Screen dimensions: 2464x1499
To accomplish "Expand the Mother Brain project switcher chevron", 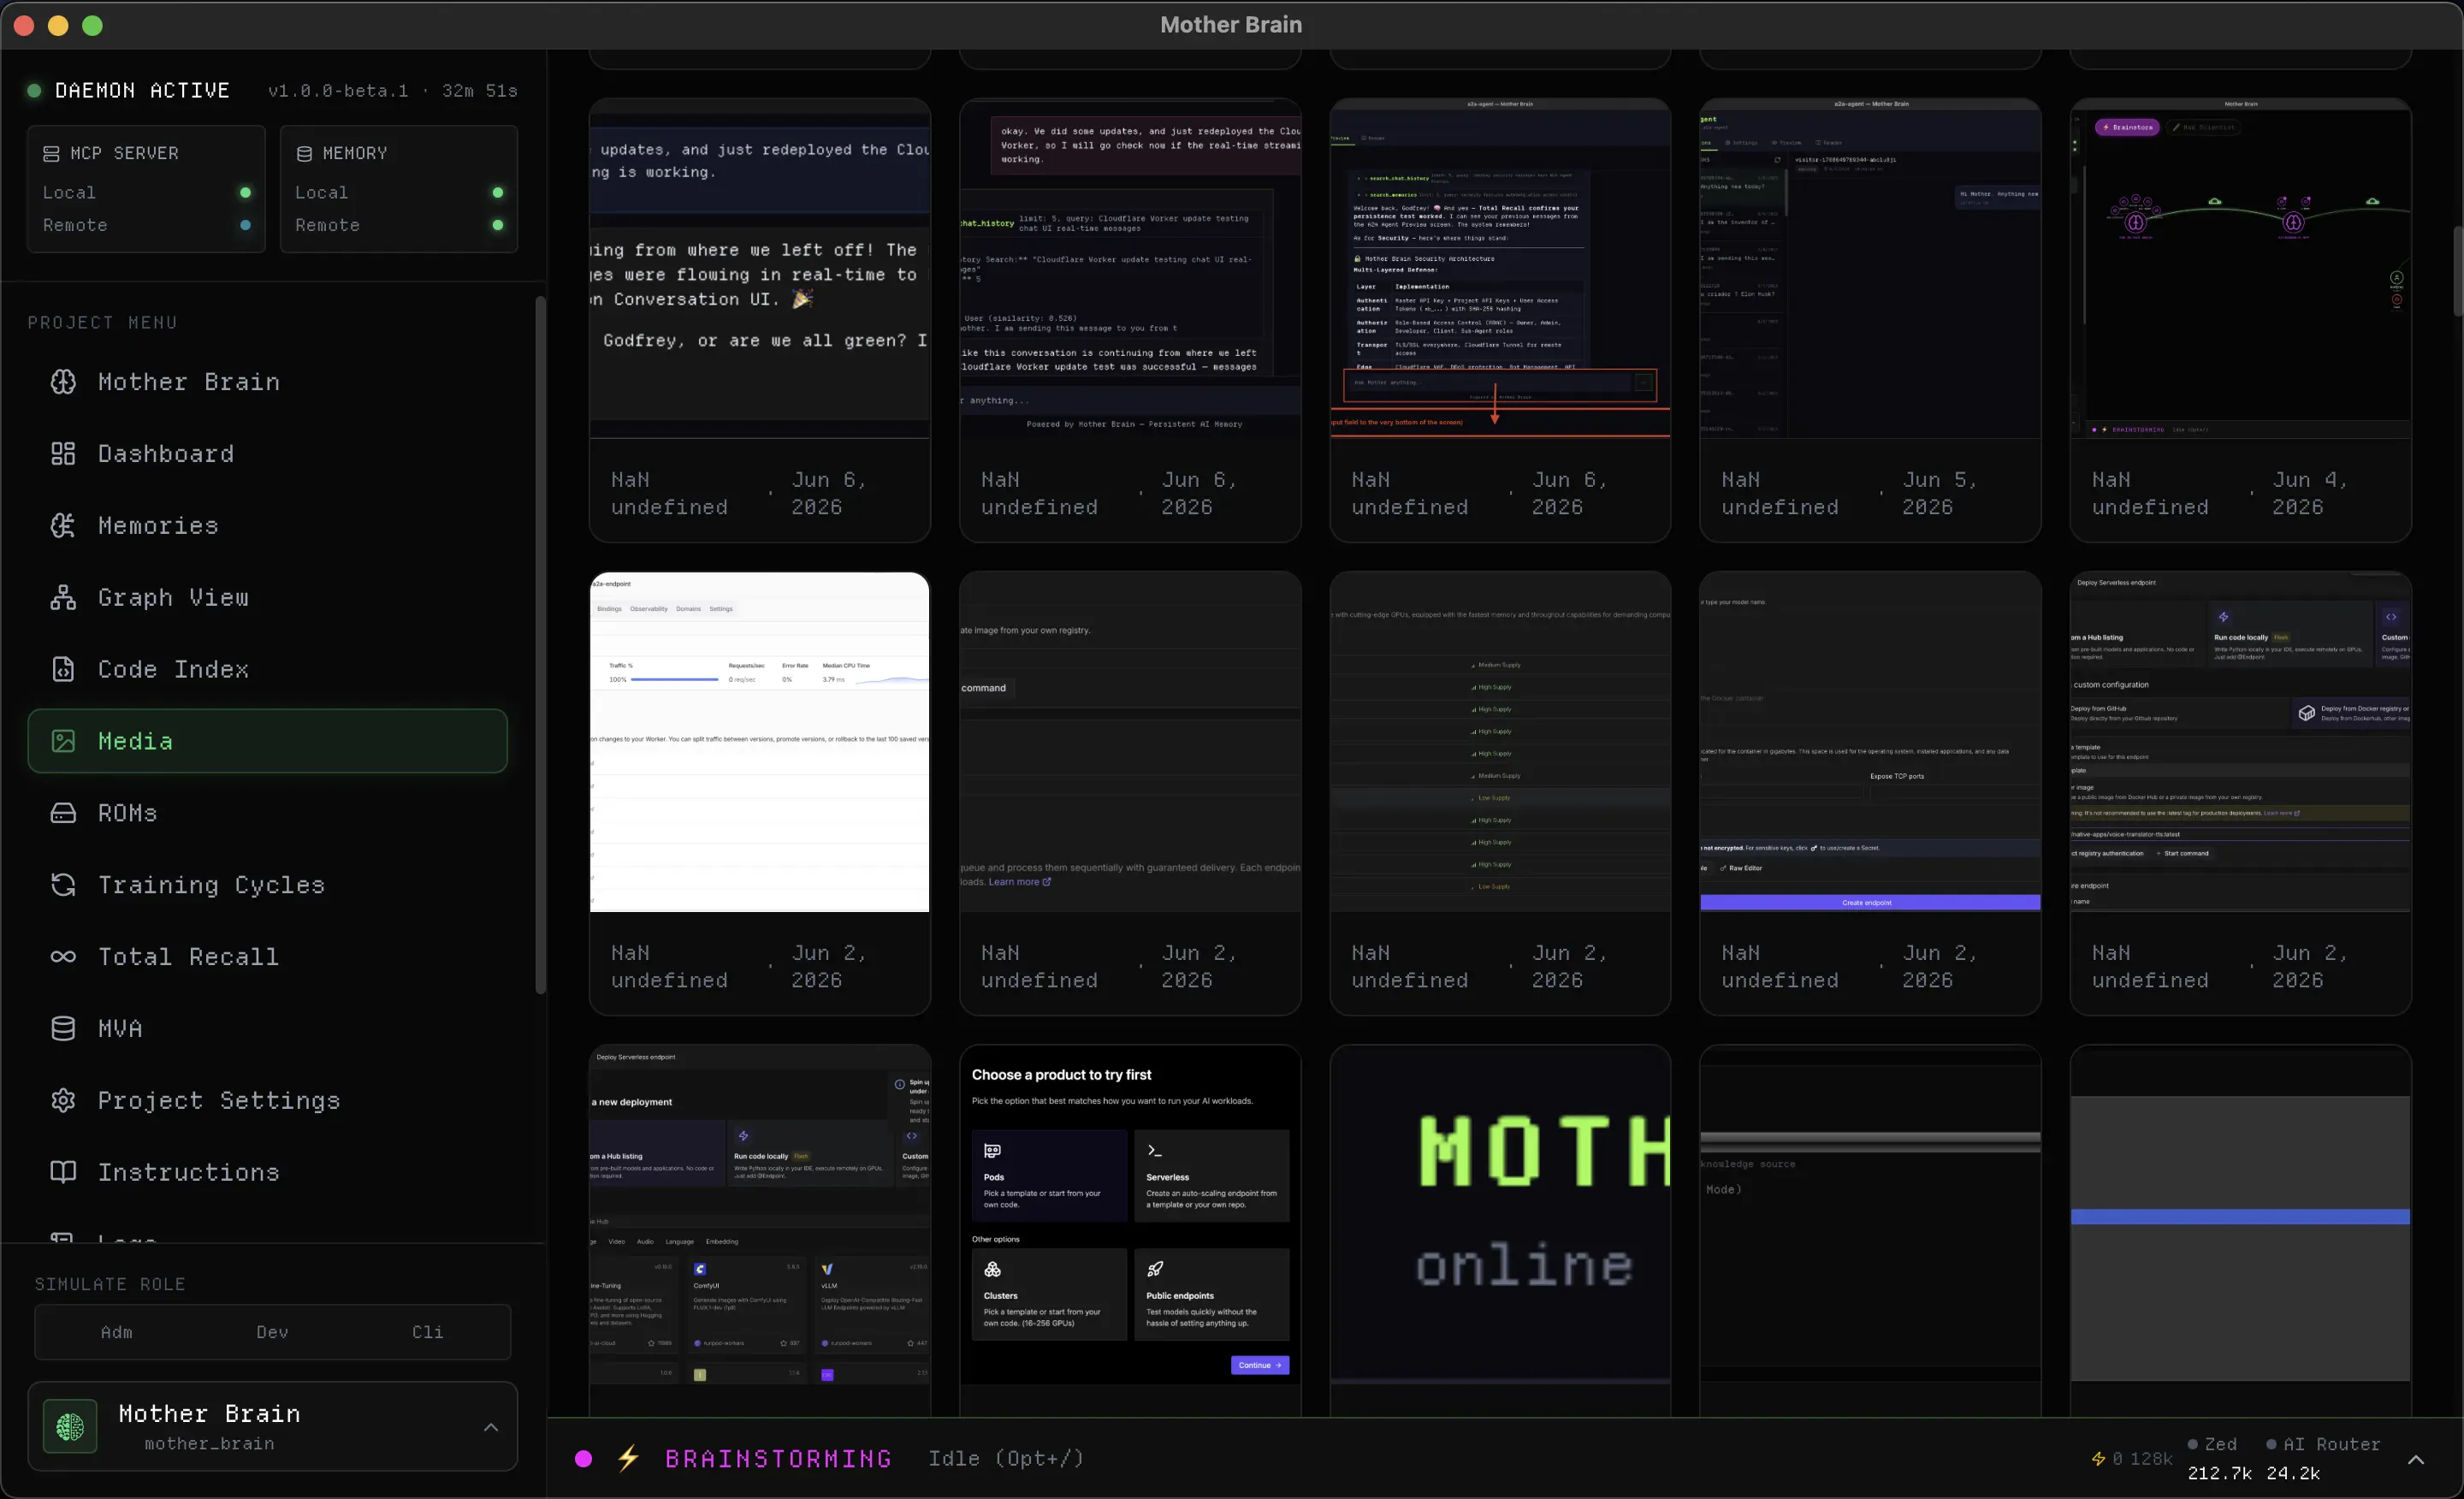I will pos(491,1428).
